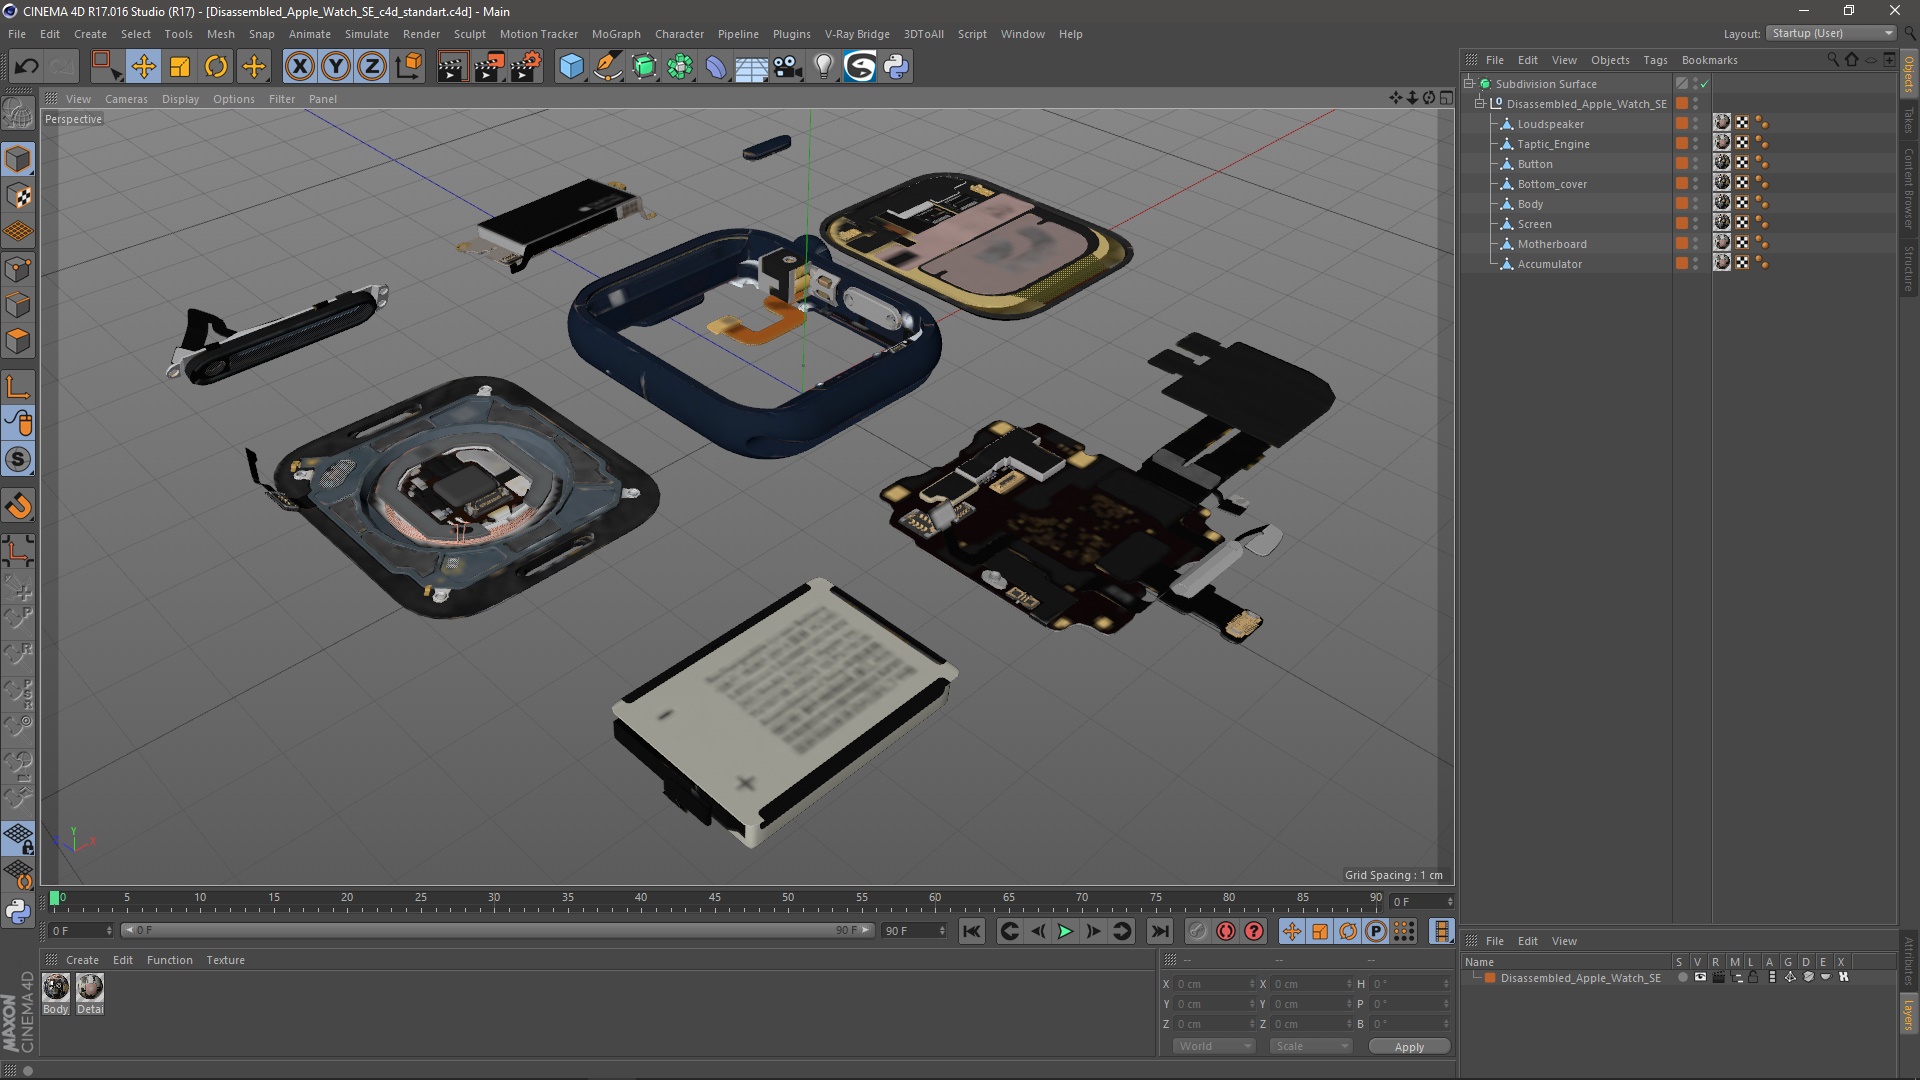Open the Render menu

point(421,34)
